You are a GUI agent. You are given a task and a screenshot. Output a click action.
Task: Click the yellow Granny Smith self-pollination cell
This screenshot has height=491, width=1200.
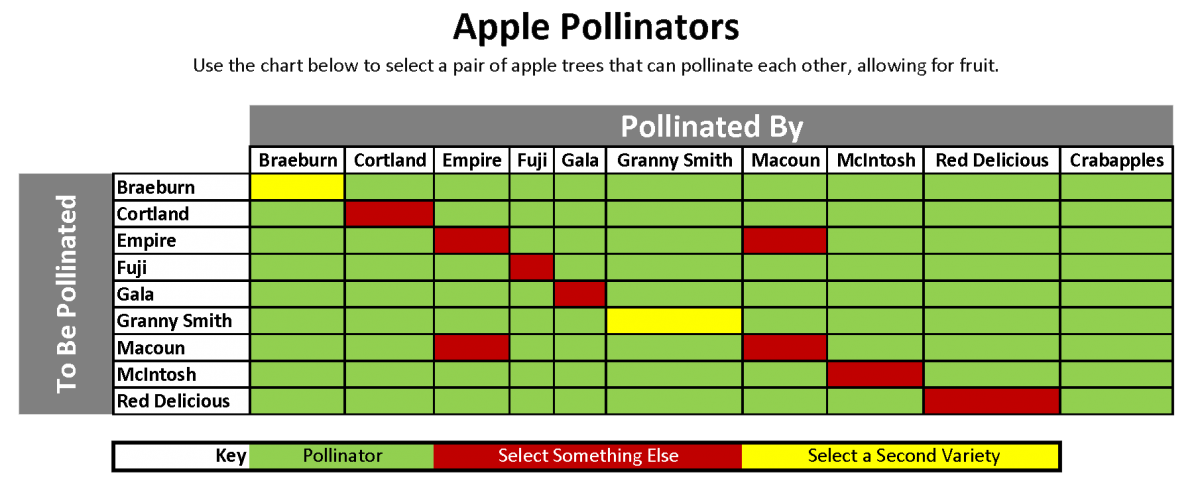673,321
